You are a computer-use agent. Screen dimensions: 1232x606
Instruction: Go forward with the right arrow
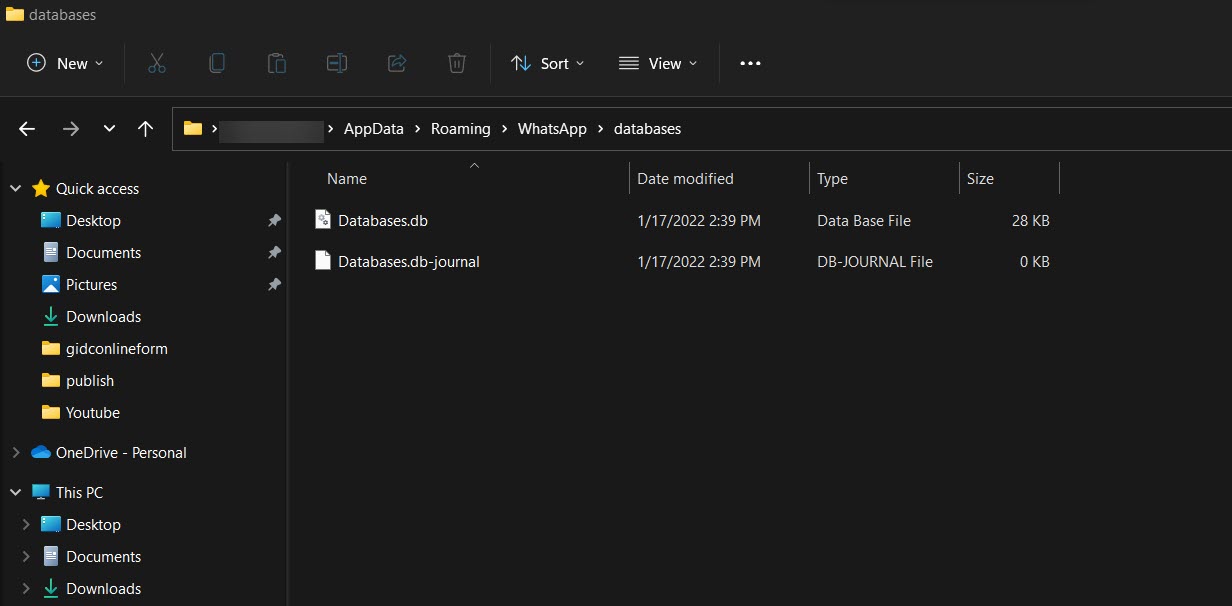tap(70, 129)
